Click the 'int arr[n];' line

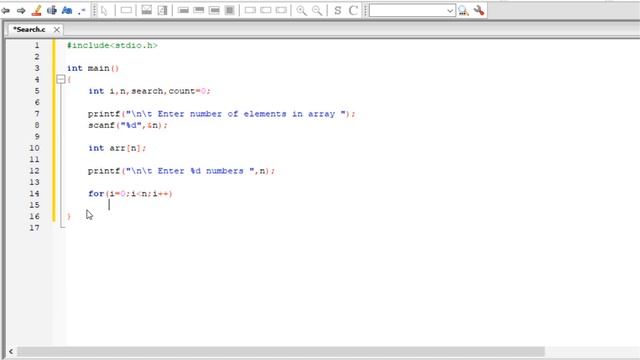117,148
